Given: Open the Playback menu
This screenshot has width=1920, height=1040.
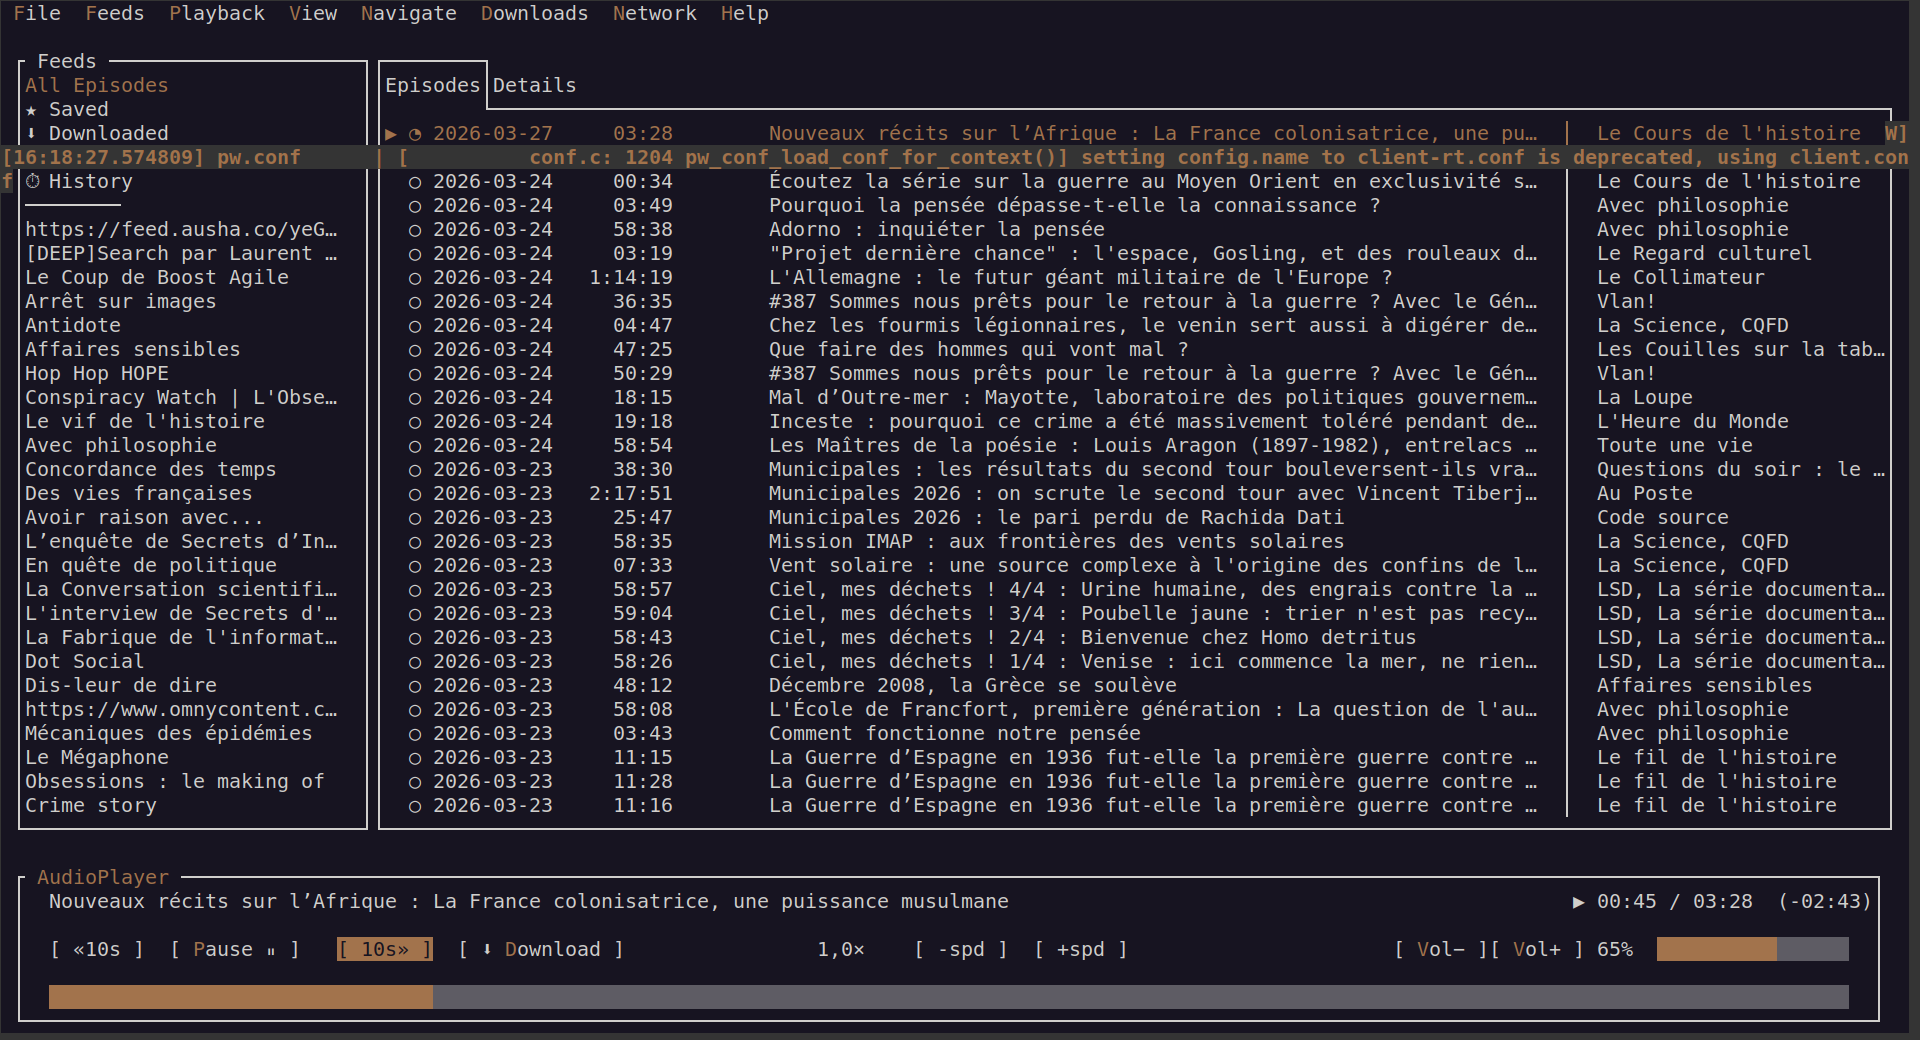Looking at the screenshot, I should pyautogui.click(x=216, y=14).
